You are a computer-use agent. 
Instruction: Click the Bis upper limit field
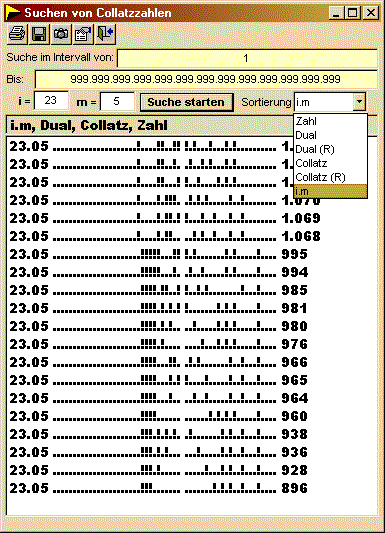pyautogui.click(x=206, y=79)
